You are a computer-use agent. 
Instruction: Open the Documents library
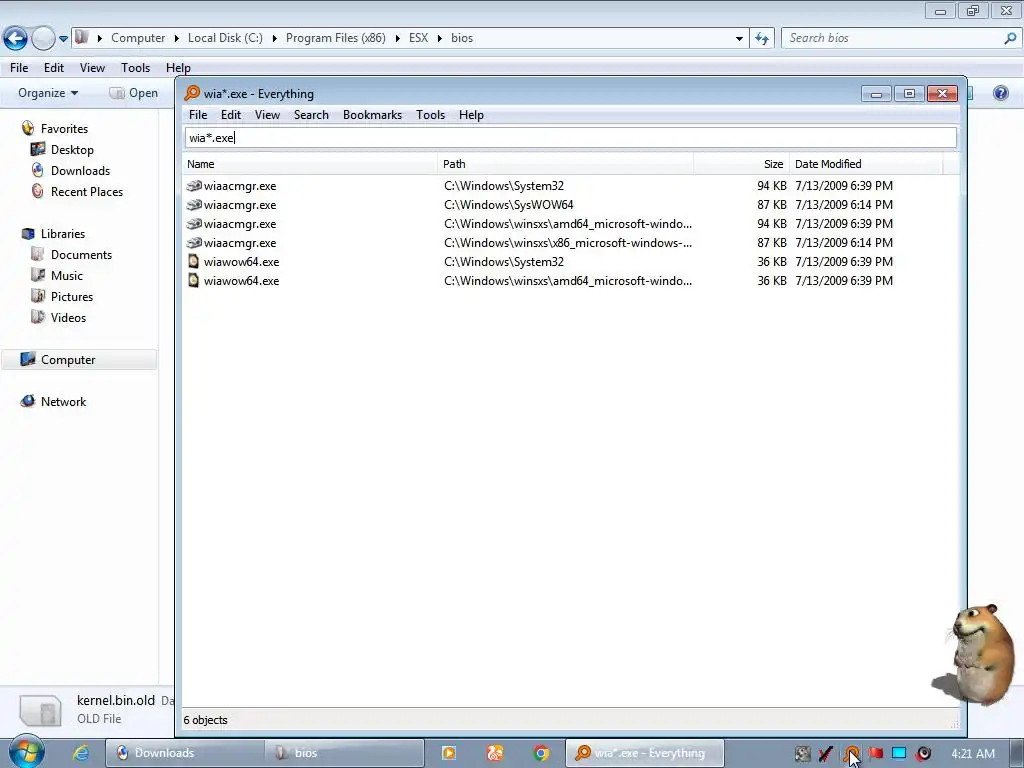coord(81,255)
